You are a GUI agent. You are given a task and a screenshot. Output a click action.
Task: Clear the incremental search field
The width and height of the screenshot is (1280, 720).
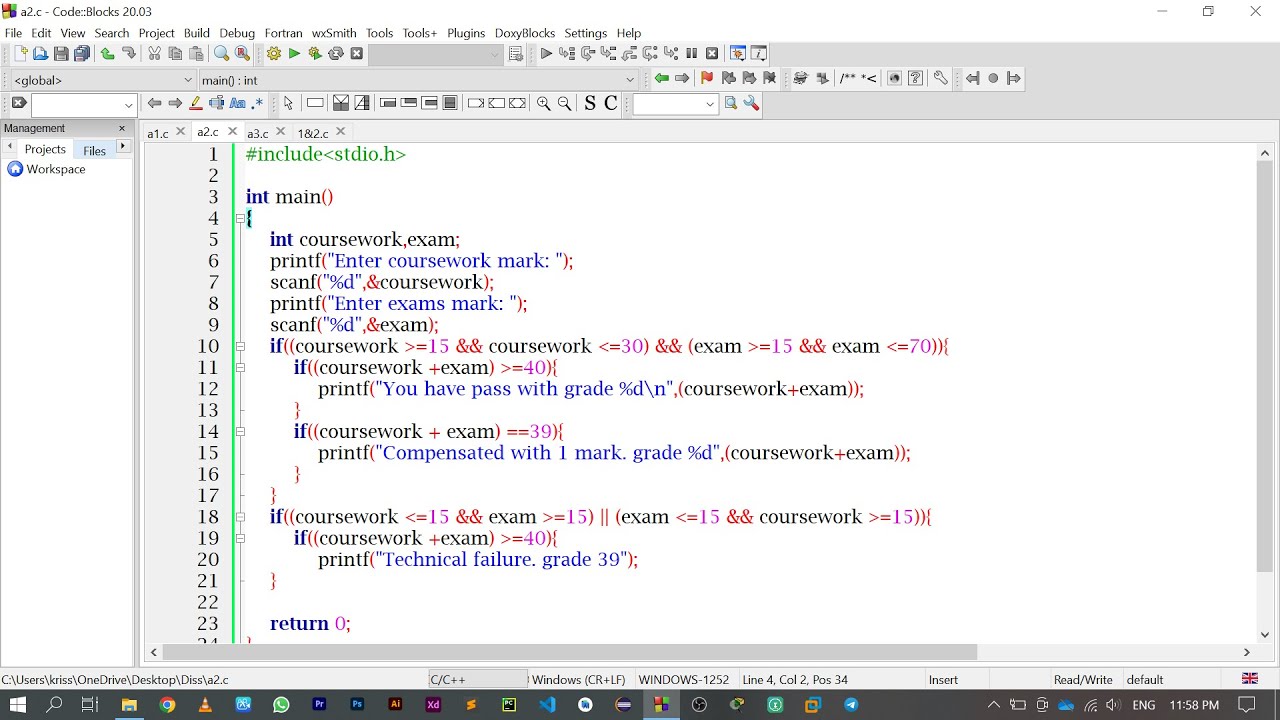click(18, 103)
